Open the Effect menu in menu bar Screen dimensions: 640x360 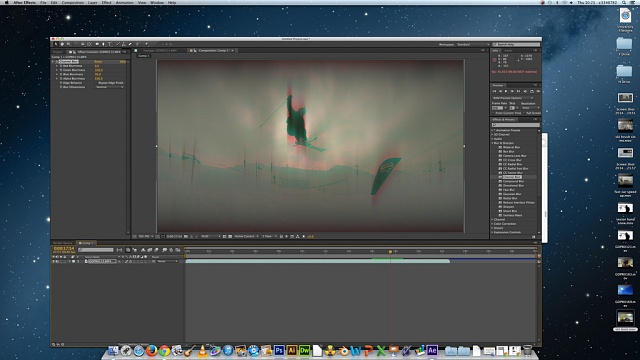[106, 2]
